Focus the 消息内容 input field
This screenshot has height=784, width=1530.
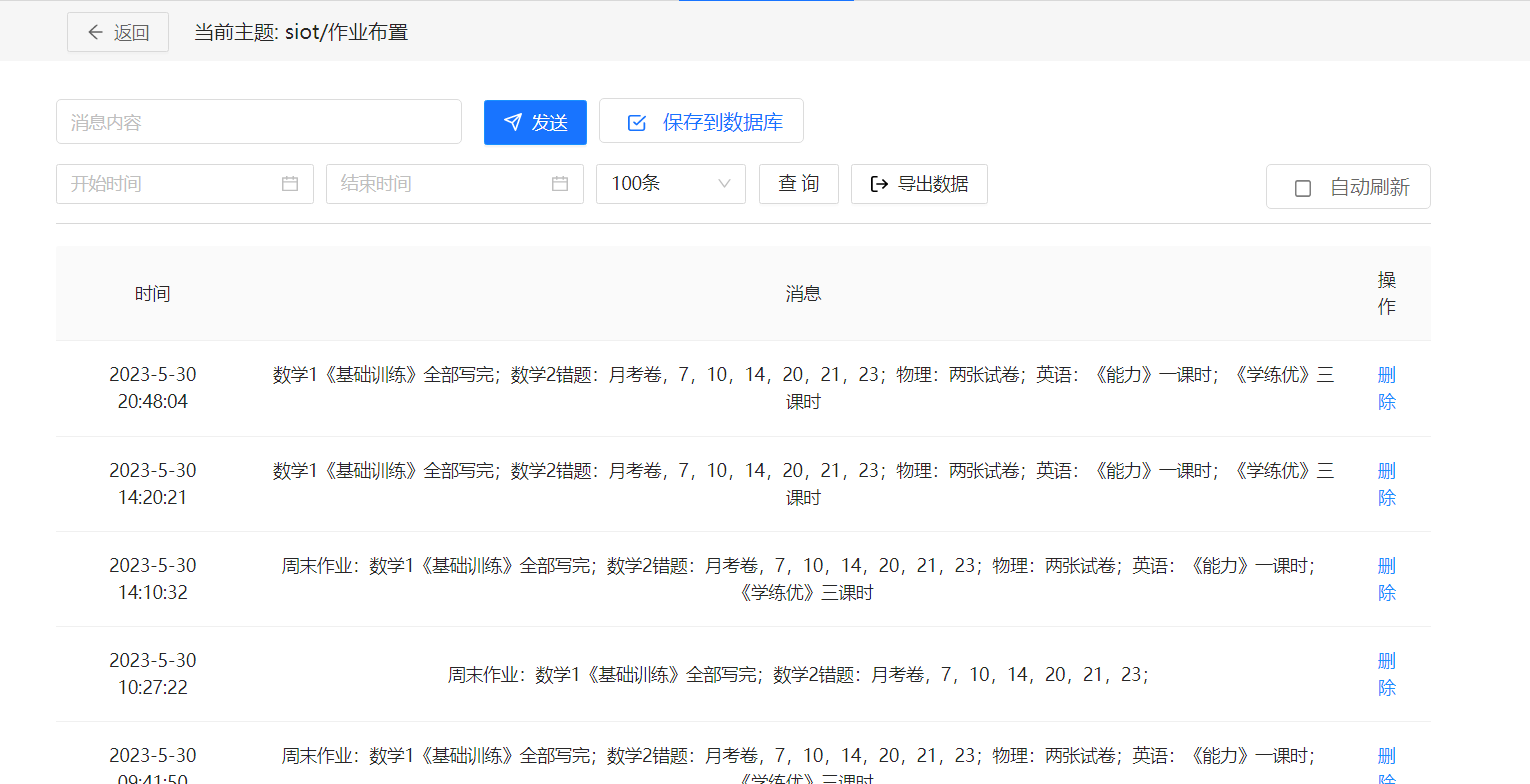[x=259, y=122]
